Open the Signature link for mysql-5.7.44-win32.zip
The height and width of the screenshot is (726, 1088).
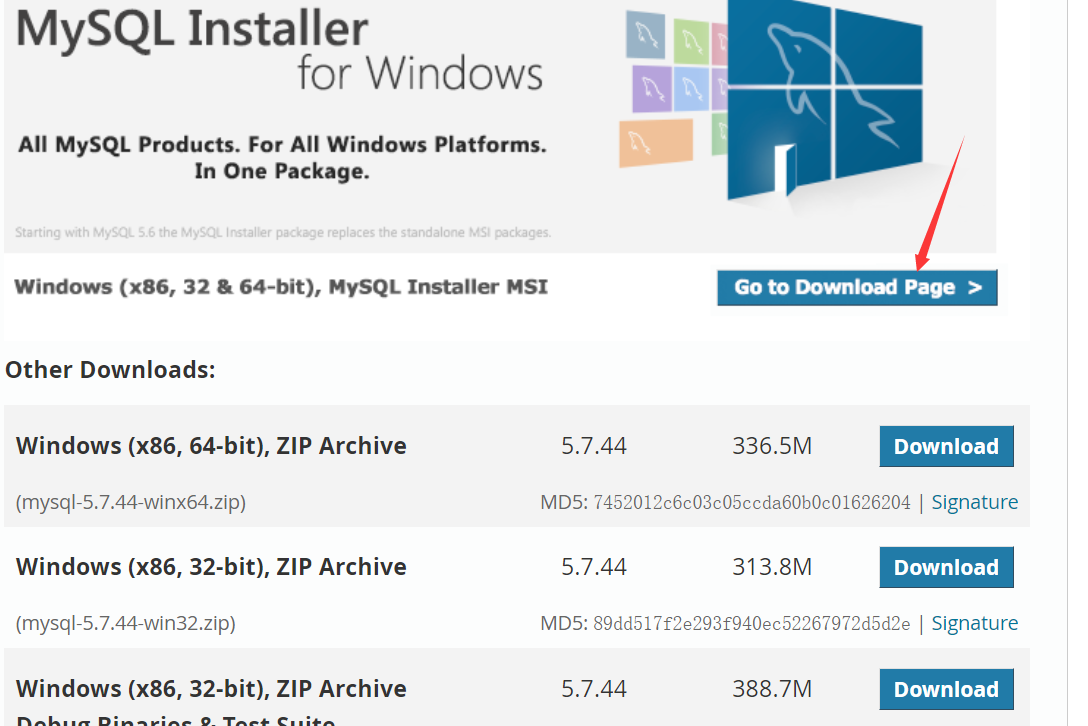[x=974, y=623]
